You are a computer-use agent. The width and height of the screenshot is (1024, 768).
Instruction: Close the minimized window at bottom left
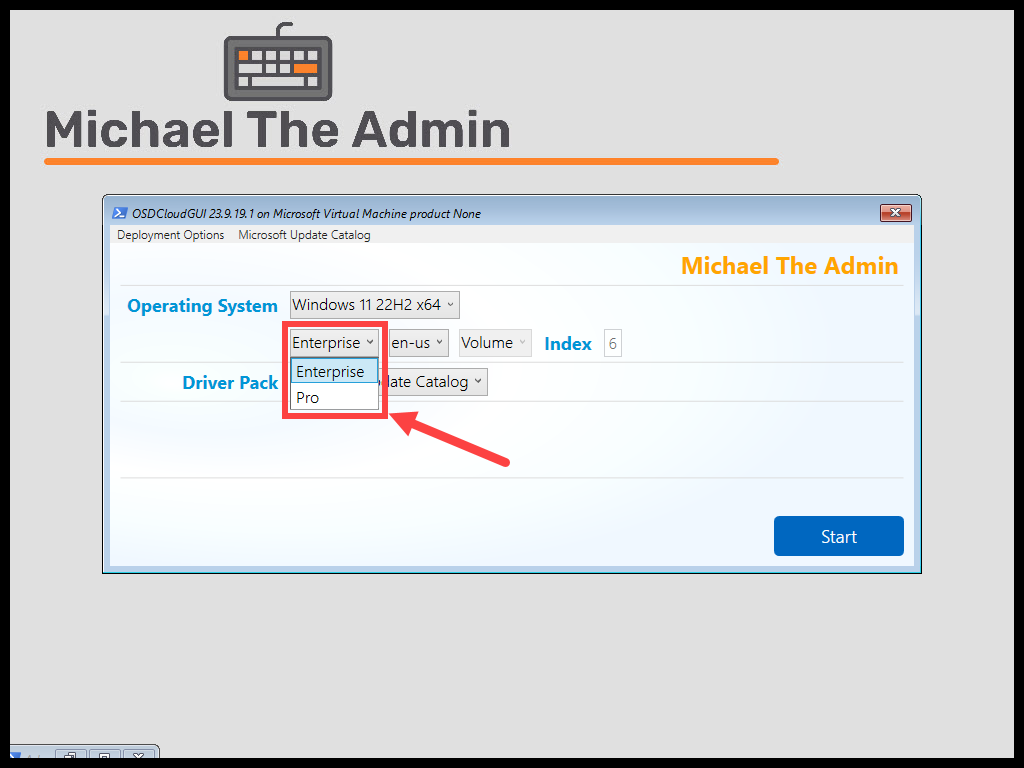pyautogui.click(x=138, y=754)
